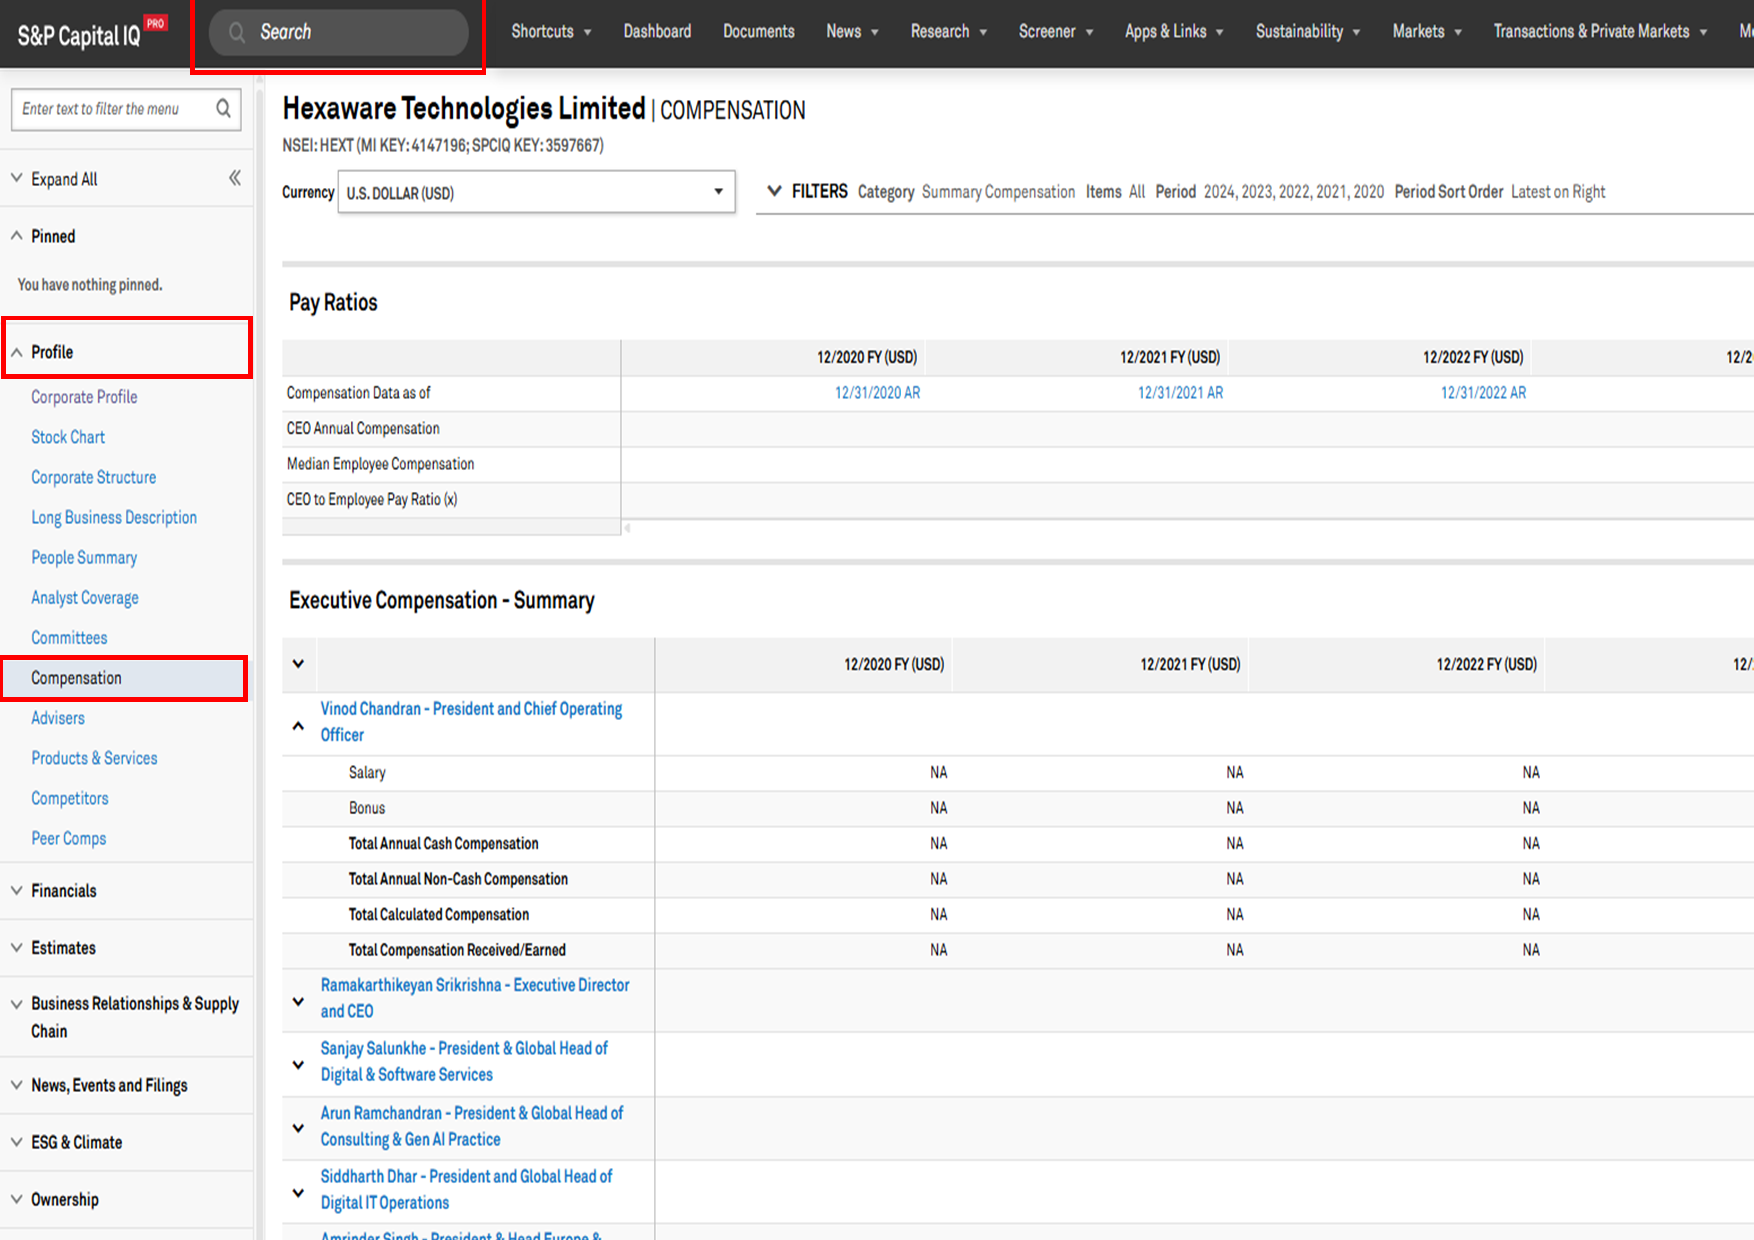Screen dimensions: 1754x1240
Task: Click the magnifier icon in menu filter box
Action: coord(223,108)
